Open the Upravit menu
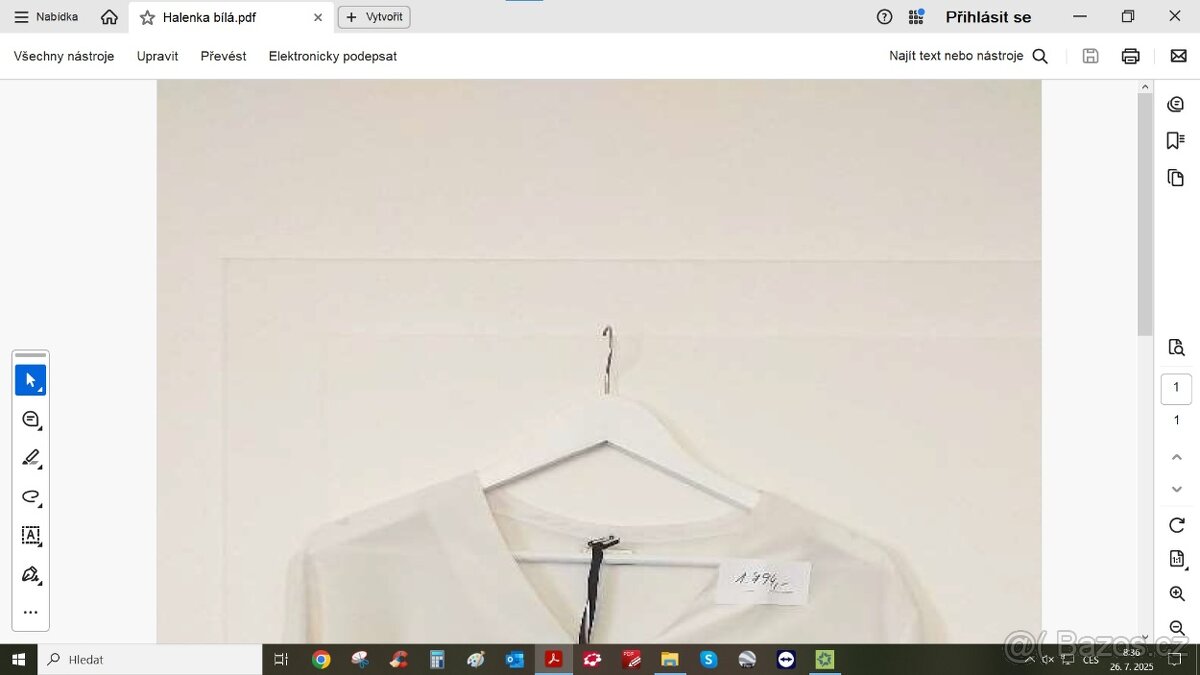This screenshot has height=675, width=1200. click(x=157, y=56)
